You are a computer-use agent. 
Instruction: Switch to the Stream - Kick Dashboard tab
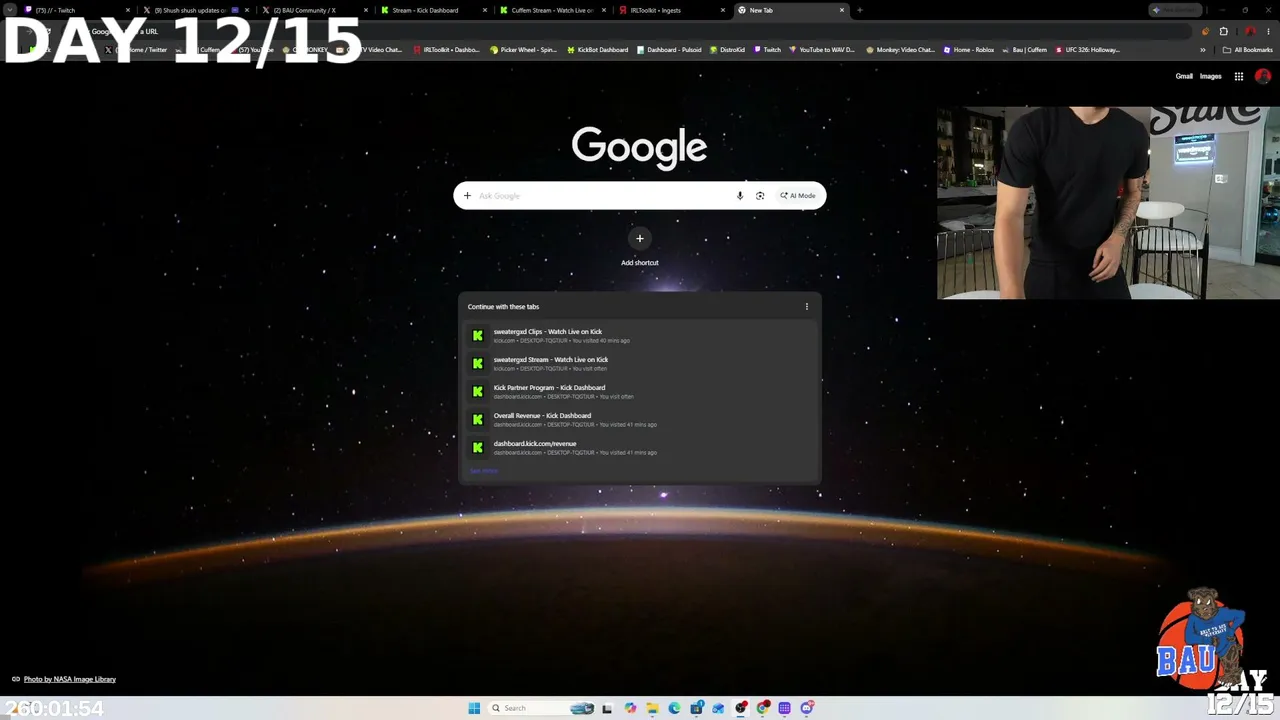[433, 10]
